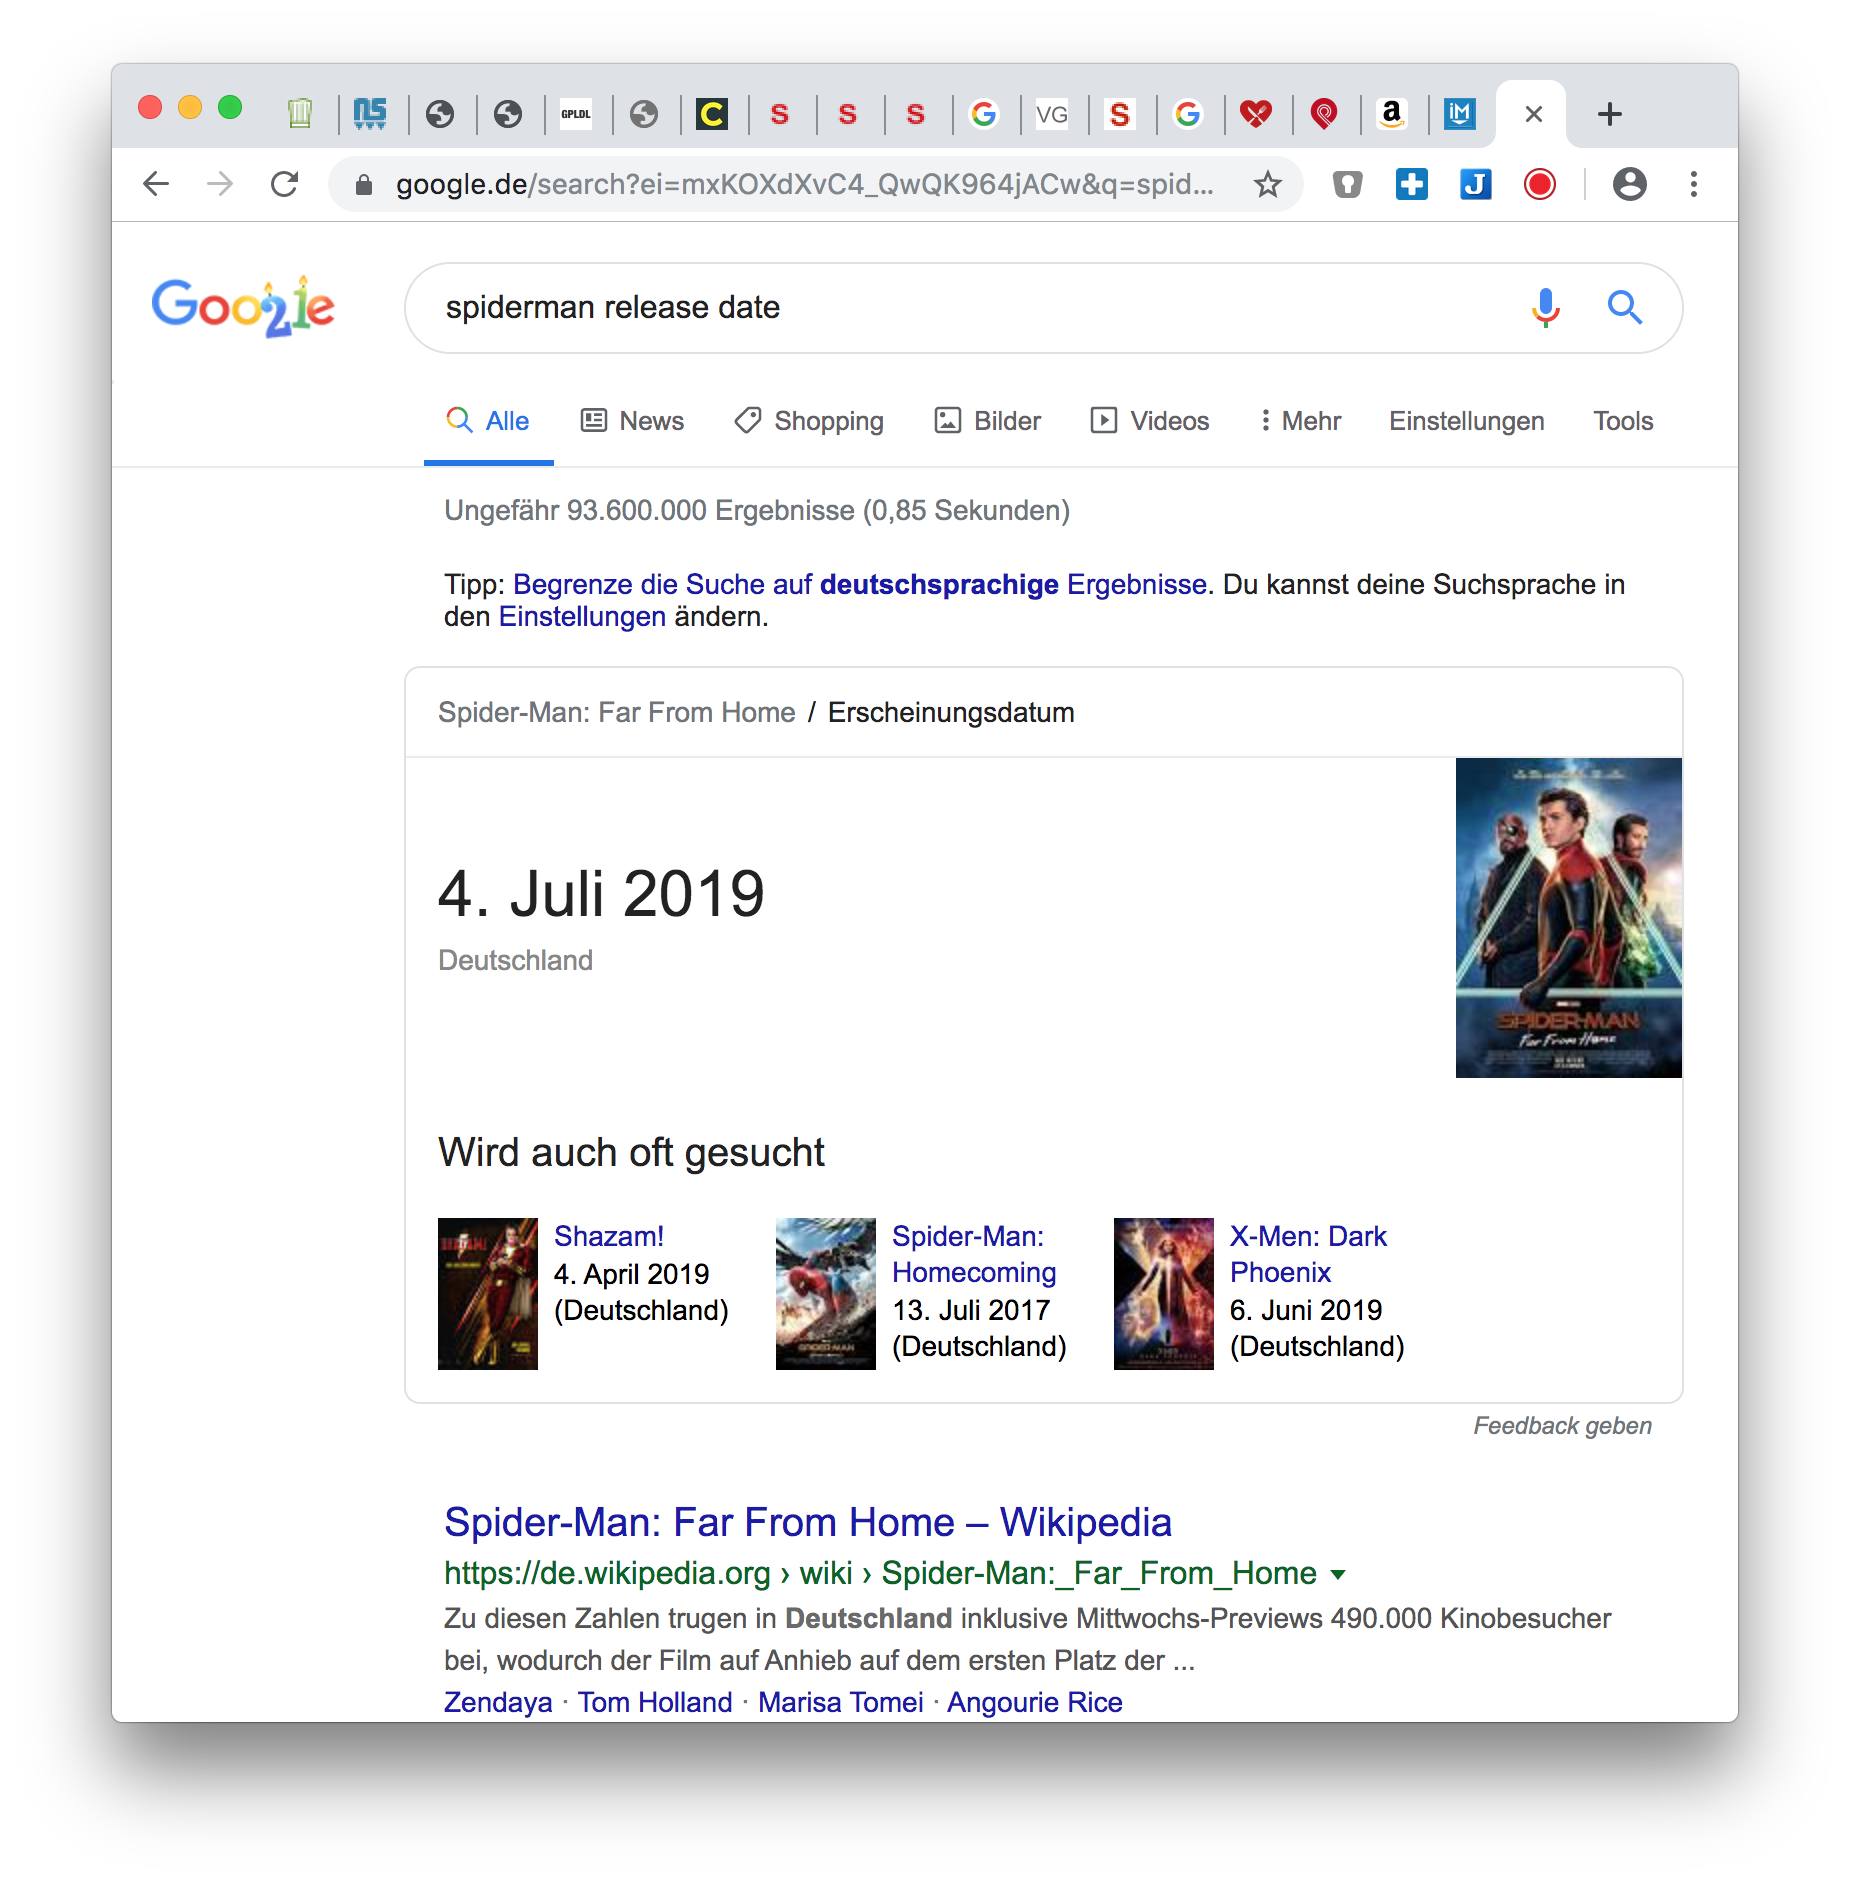This screenshot has width=1850, height=1882.
Task: Open the Einstellungen link in the tip
Action: [x=582, y=617]
